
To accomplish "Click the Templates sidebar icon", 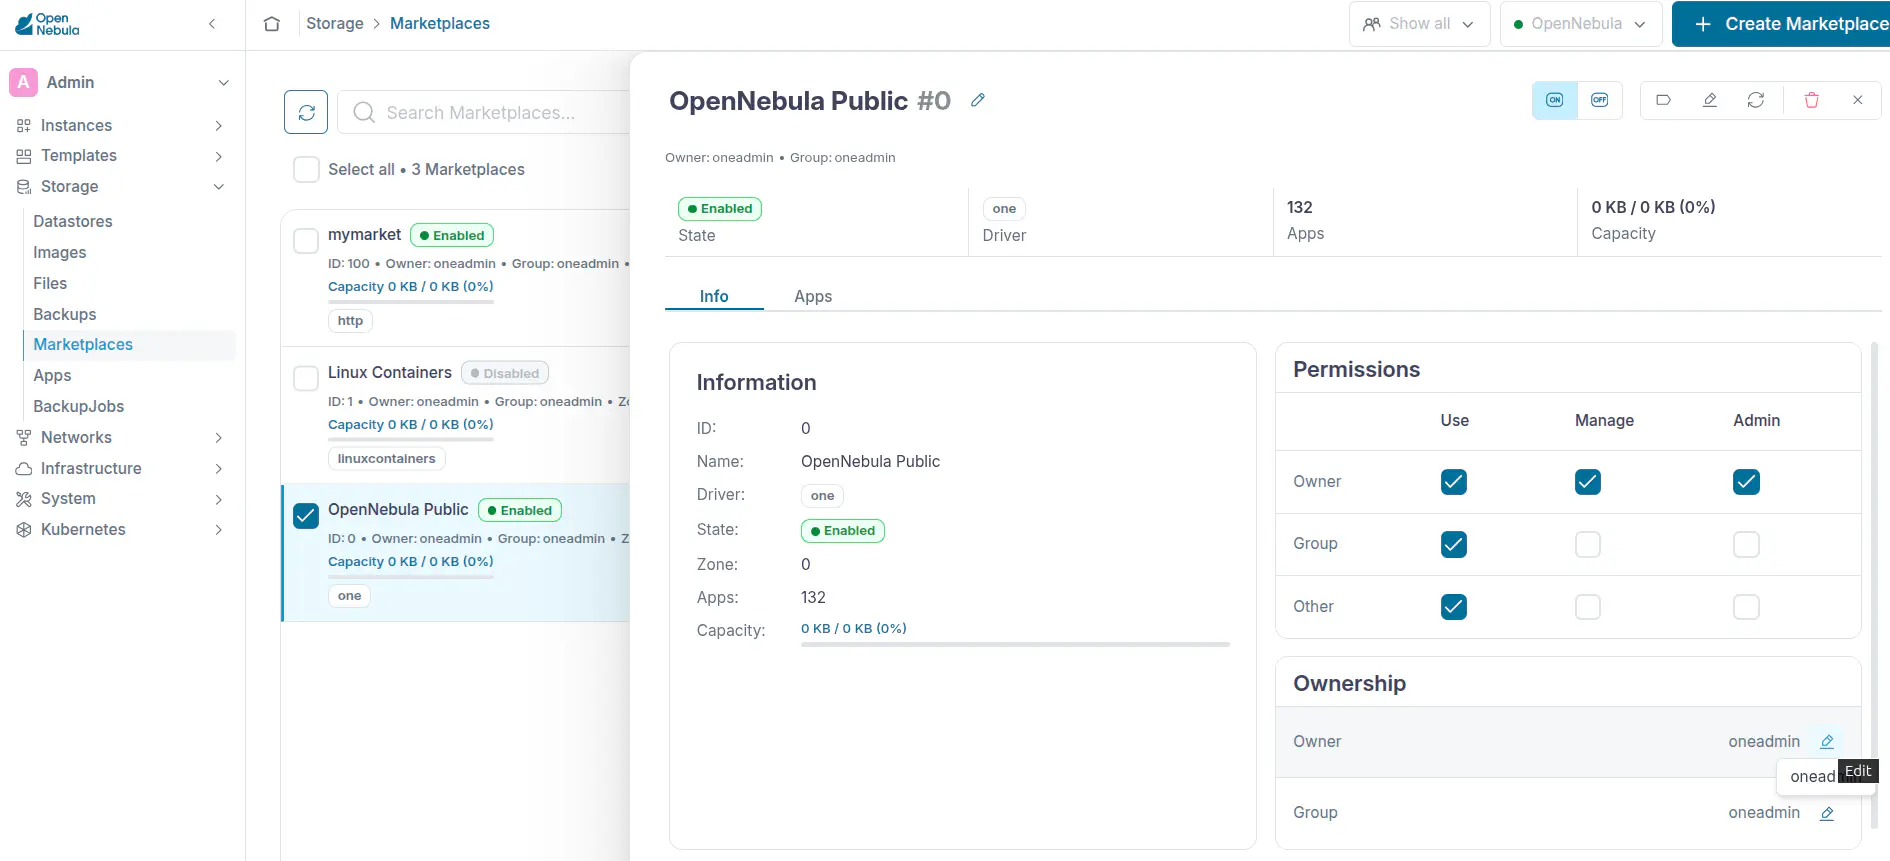I will 24,156.
